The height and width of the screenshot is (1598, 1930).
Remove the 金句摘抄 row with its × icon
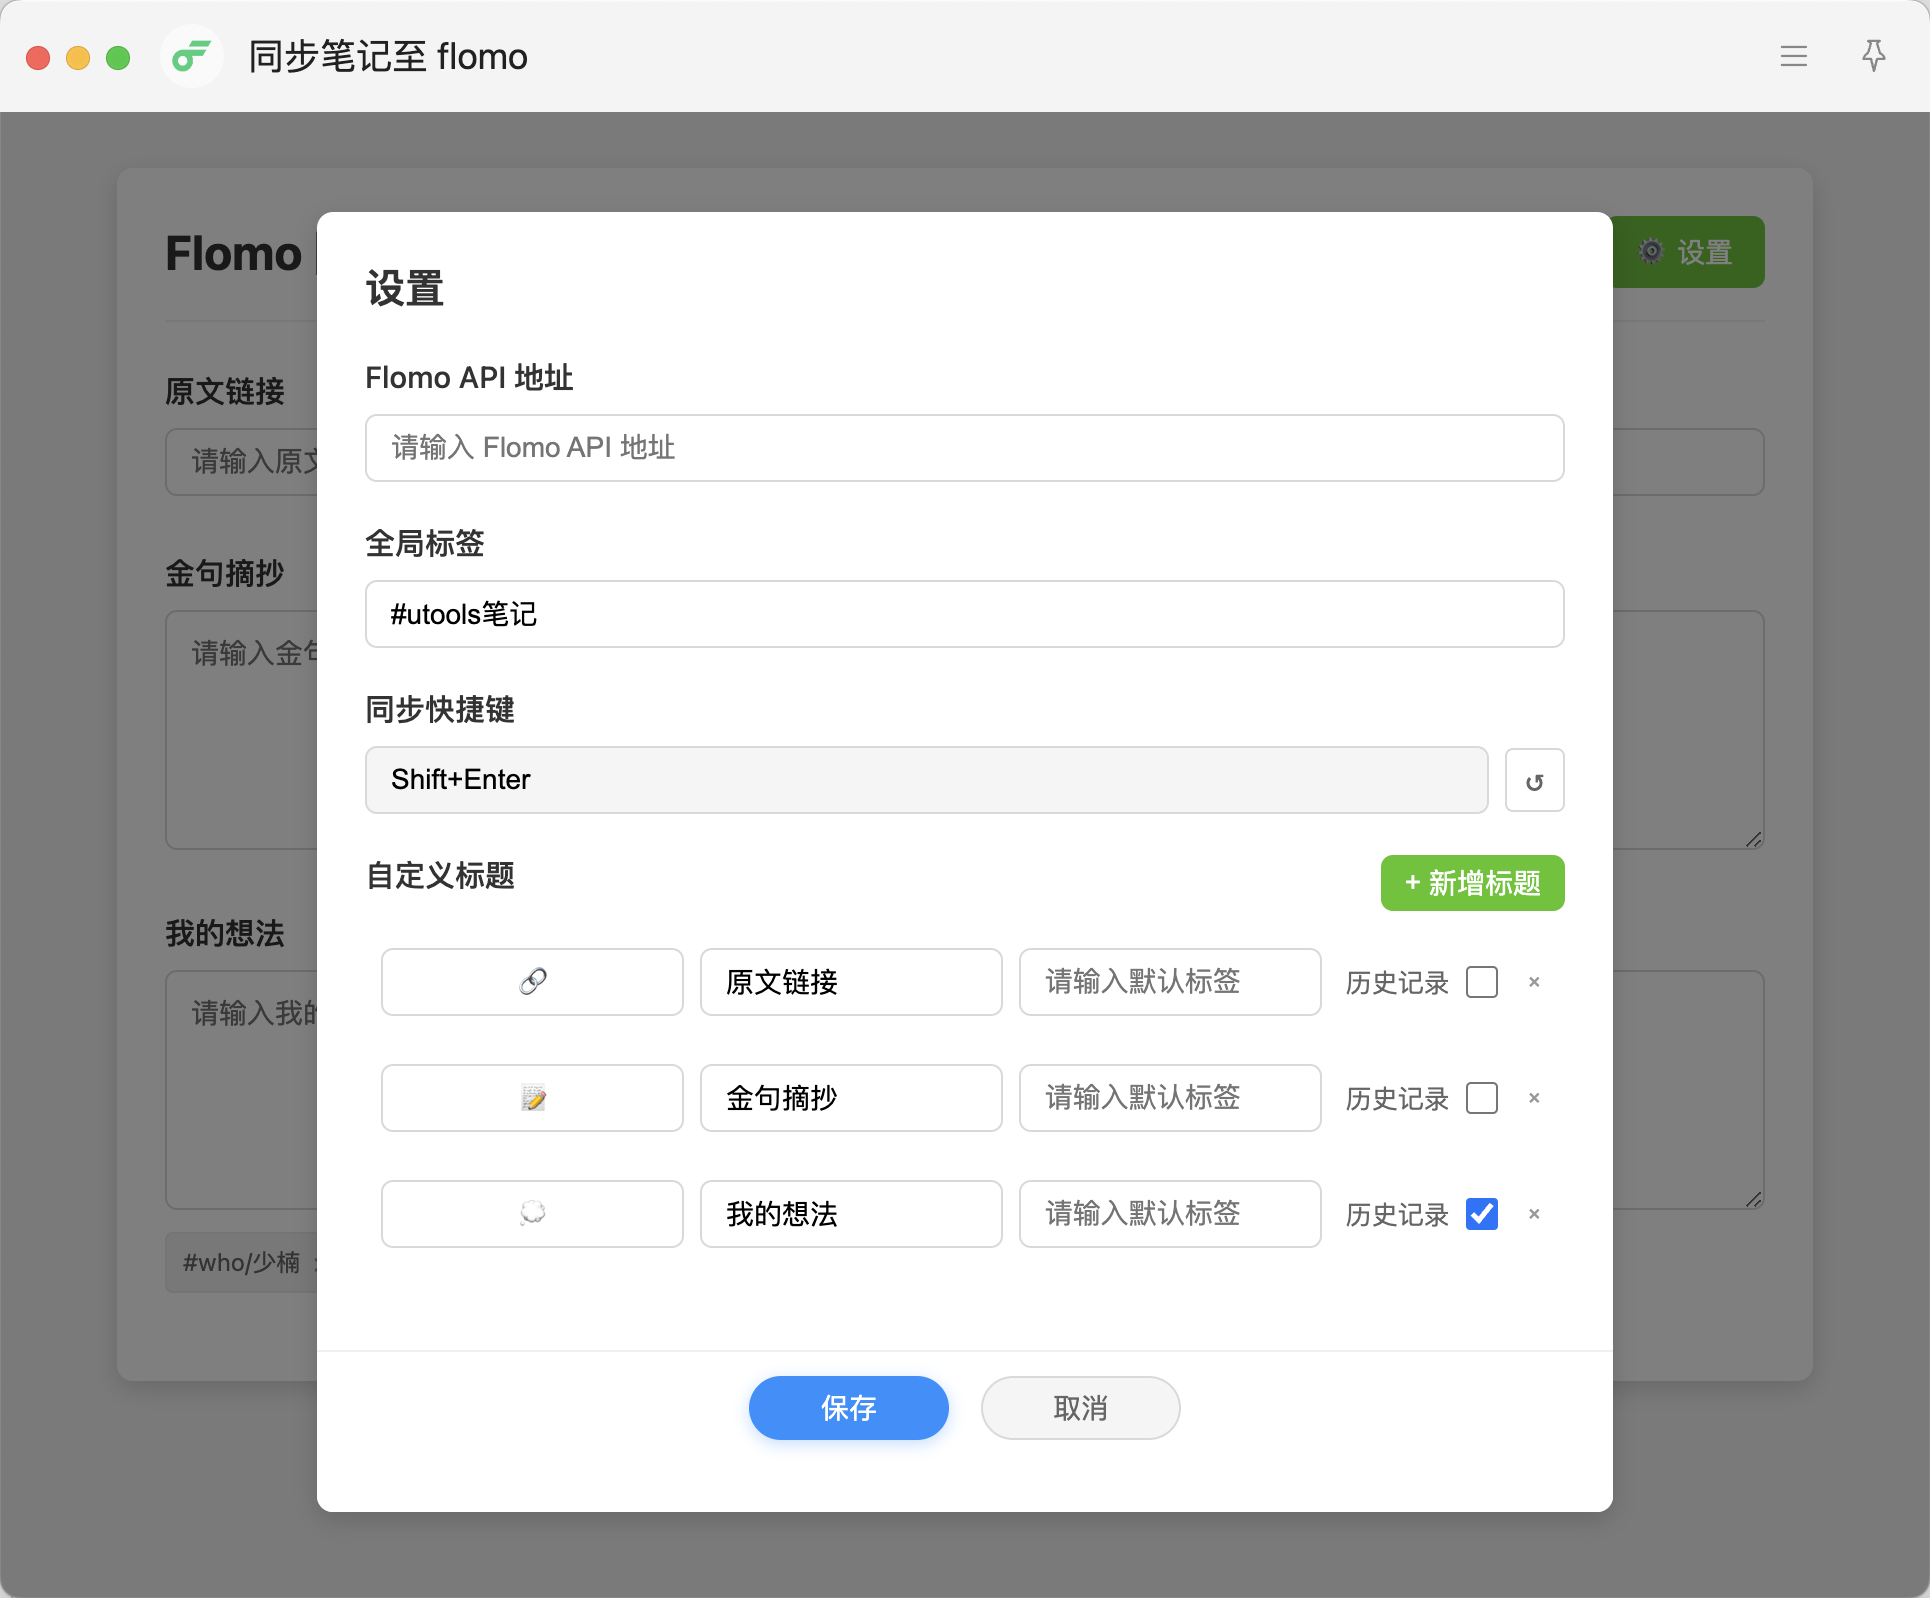[x=1534, y=1098]
